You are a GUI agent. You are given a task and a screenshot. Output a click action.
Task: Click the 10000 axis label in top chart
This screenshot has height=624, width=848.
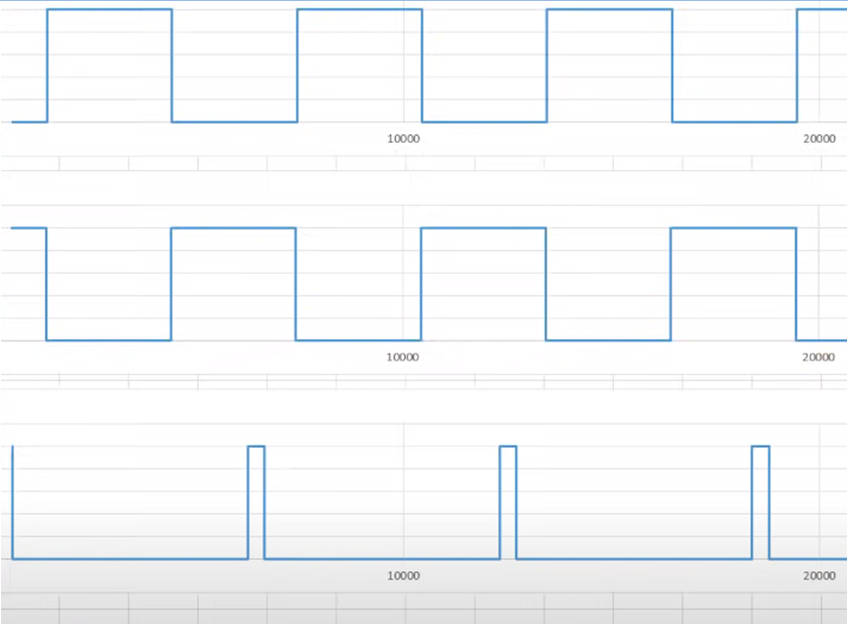pyautogui.click(x=403, y=139)
